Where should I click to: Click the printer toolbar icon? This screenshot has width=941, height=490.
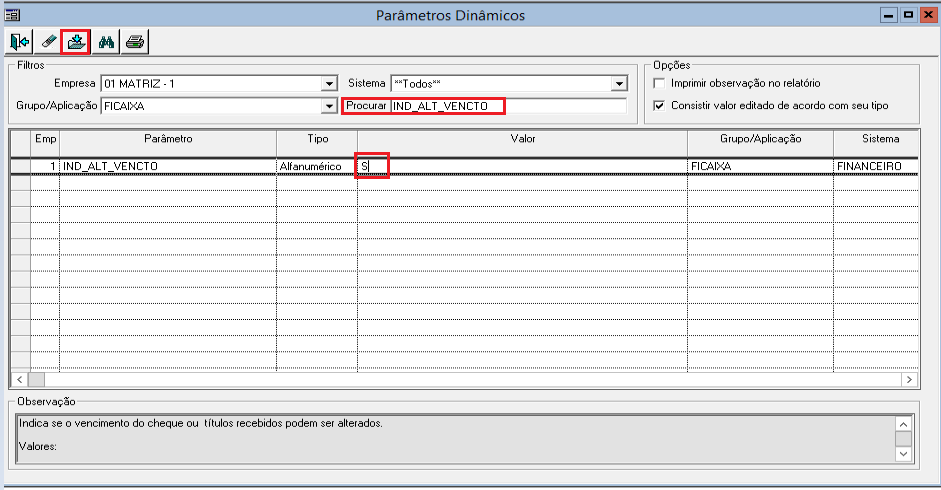tap(135, 42)
